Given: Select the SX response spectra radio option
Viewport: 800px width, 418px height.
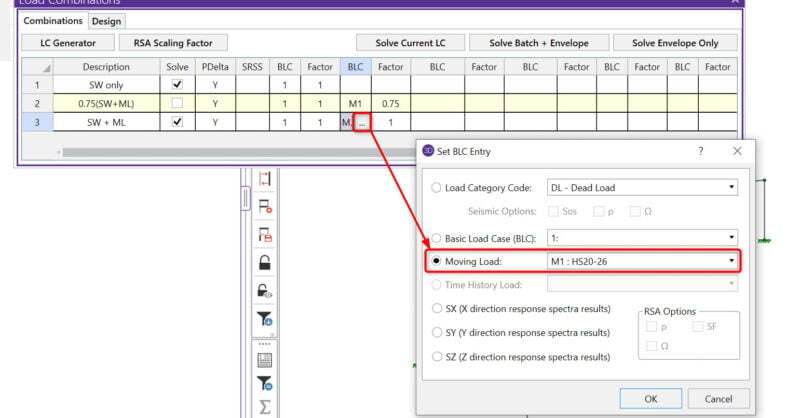Looking at the screenshot, I should tap(436, 309).
